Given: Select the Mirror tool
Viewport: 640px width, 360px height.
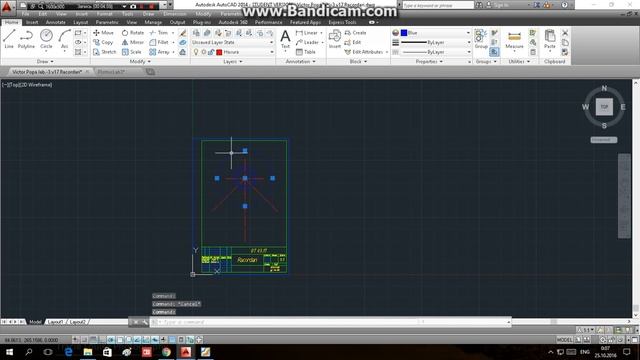Looking at the screenshot, I should [133, 42].
